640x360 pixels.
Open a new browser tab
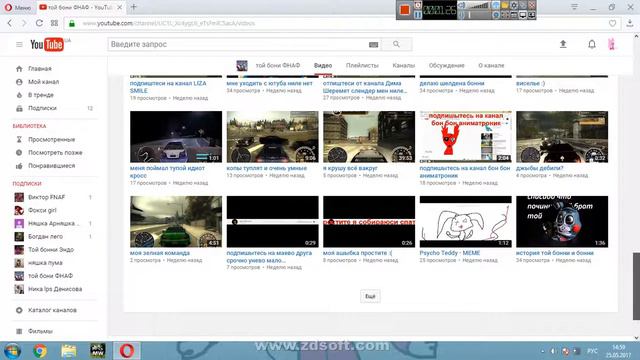click(133, 7)
